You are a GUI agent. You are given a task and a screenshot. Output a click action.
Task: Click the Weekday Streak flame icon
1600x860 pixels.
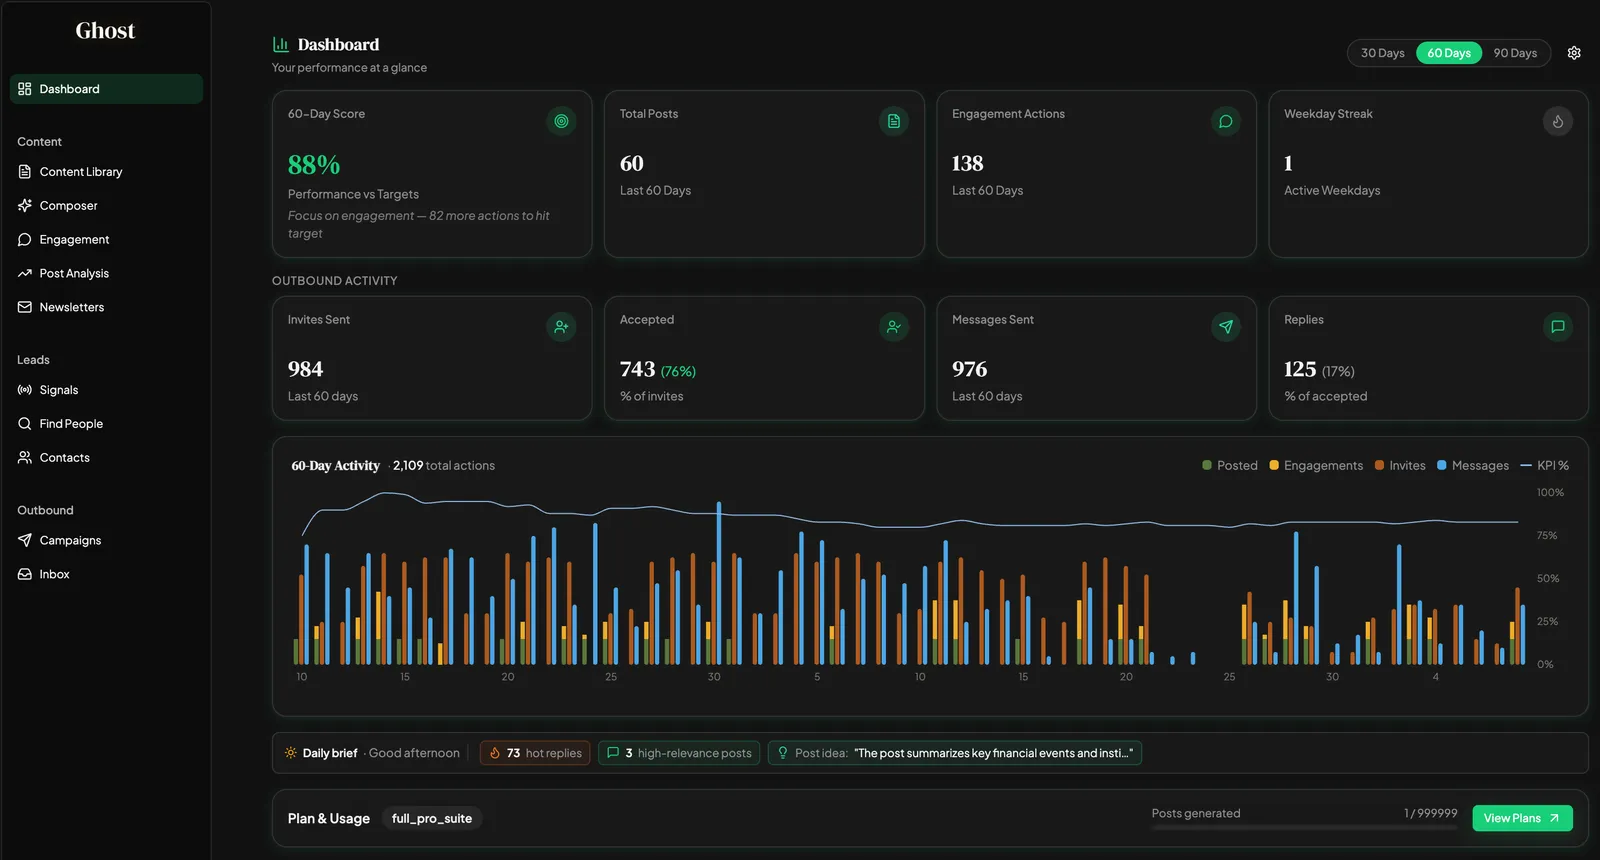(x=1558, y=121)
